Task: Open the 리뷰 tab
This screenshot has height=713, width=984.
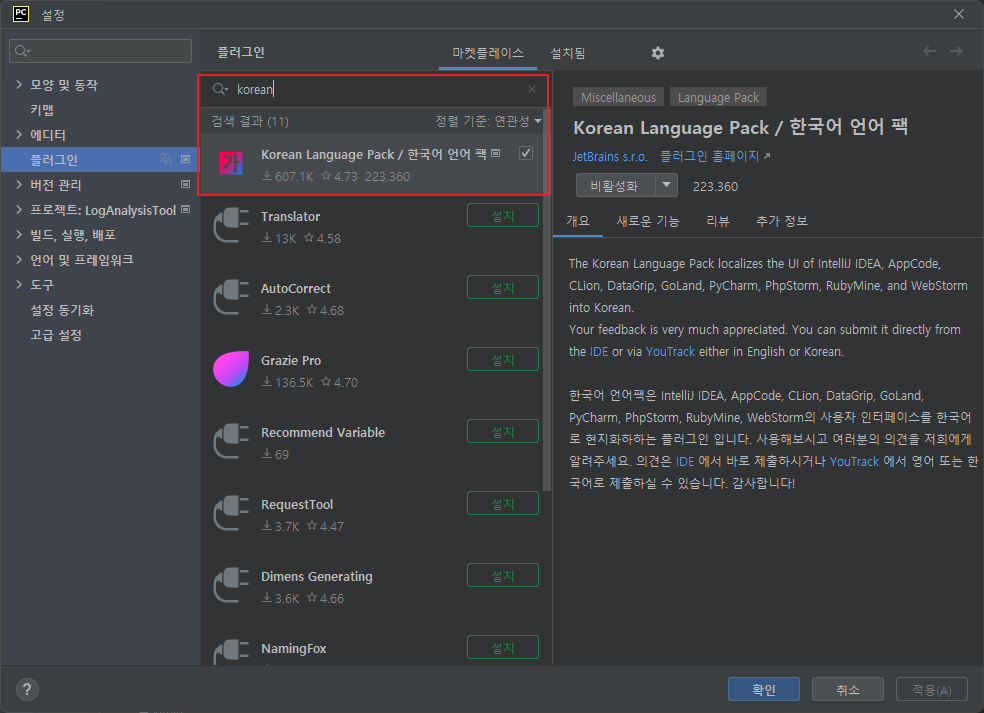Action: coord(718,221)
